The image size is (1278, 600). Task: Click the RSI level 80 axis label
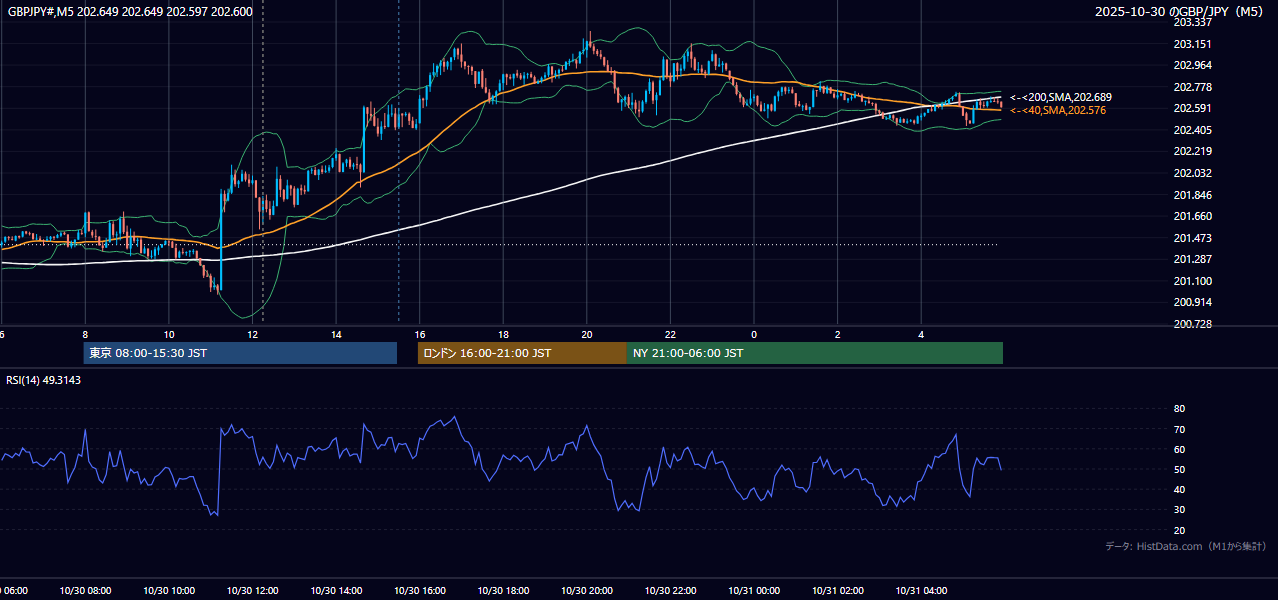[x=1179, y=409]
